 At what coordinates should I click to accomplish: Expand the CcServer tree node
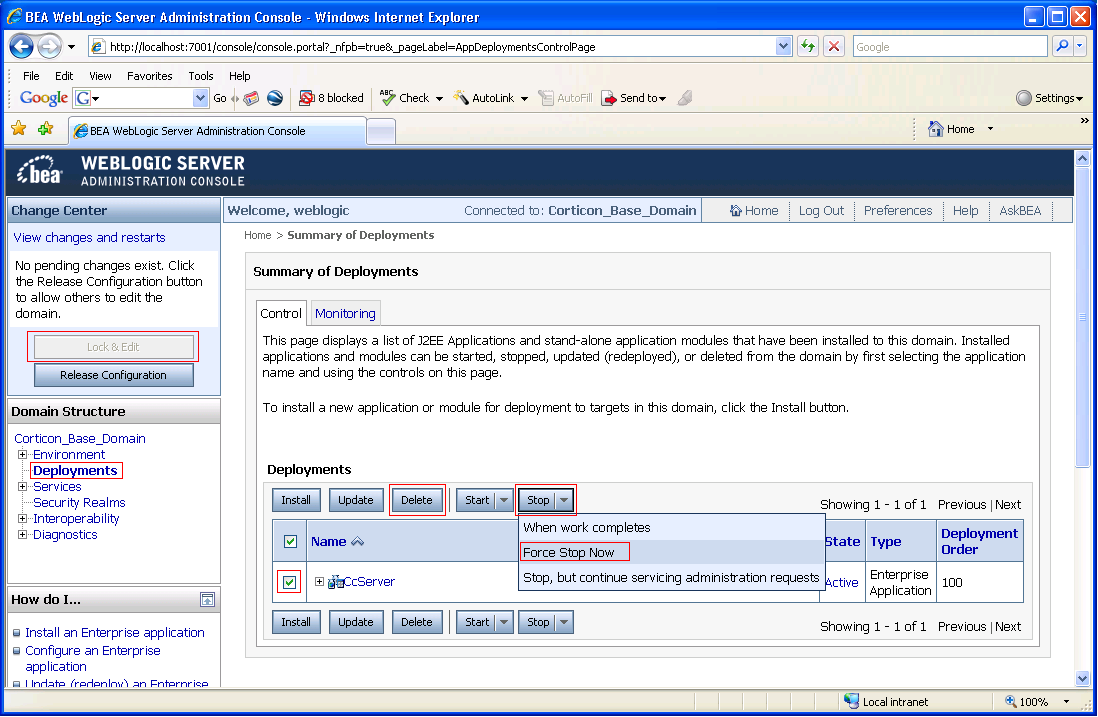point(318,581)
